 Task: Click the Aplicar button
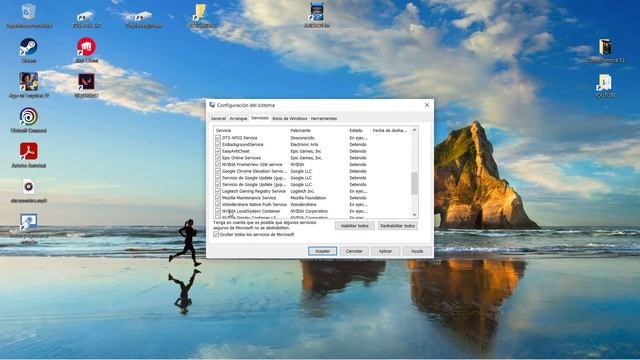(385, 251)
